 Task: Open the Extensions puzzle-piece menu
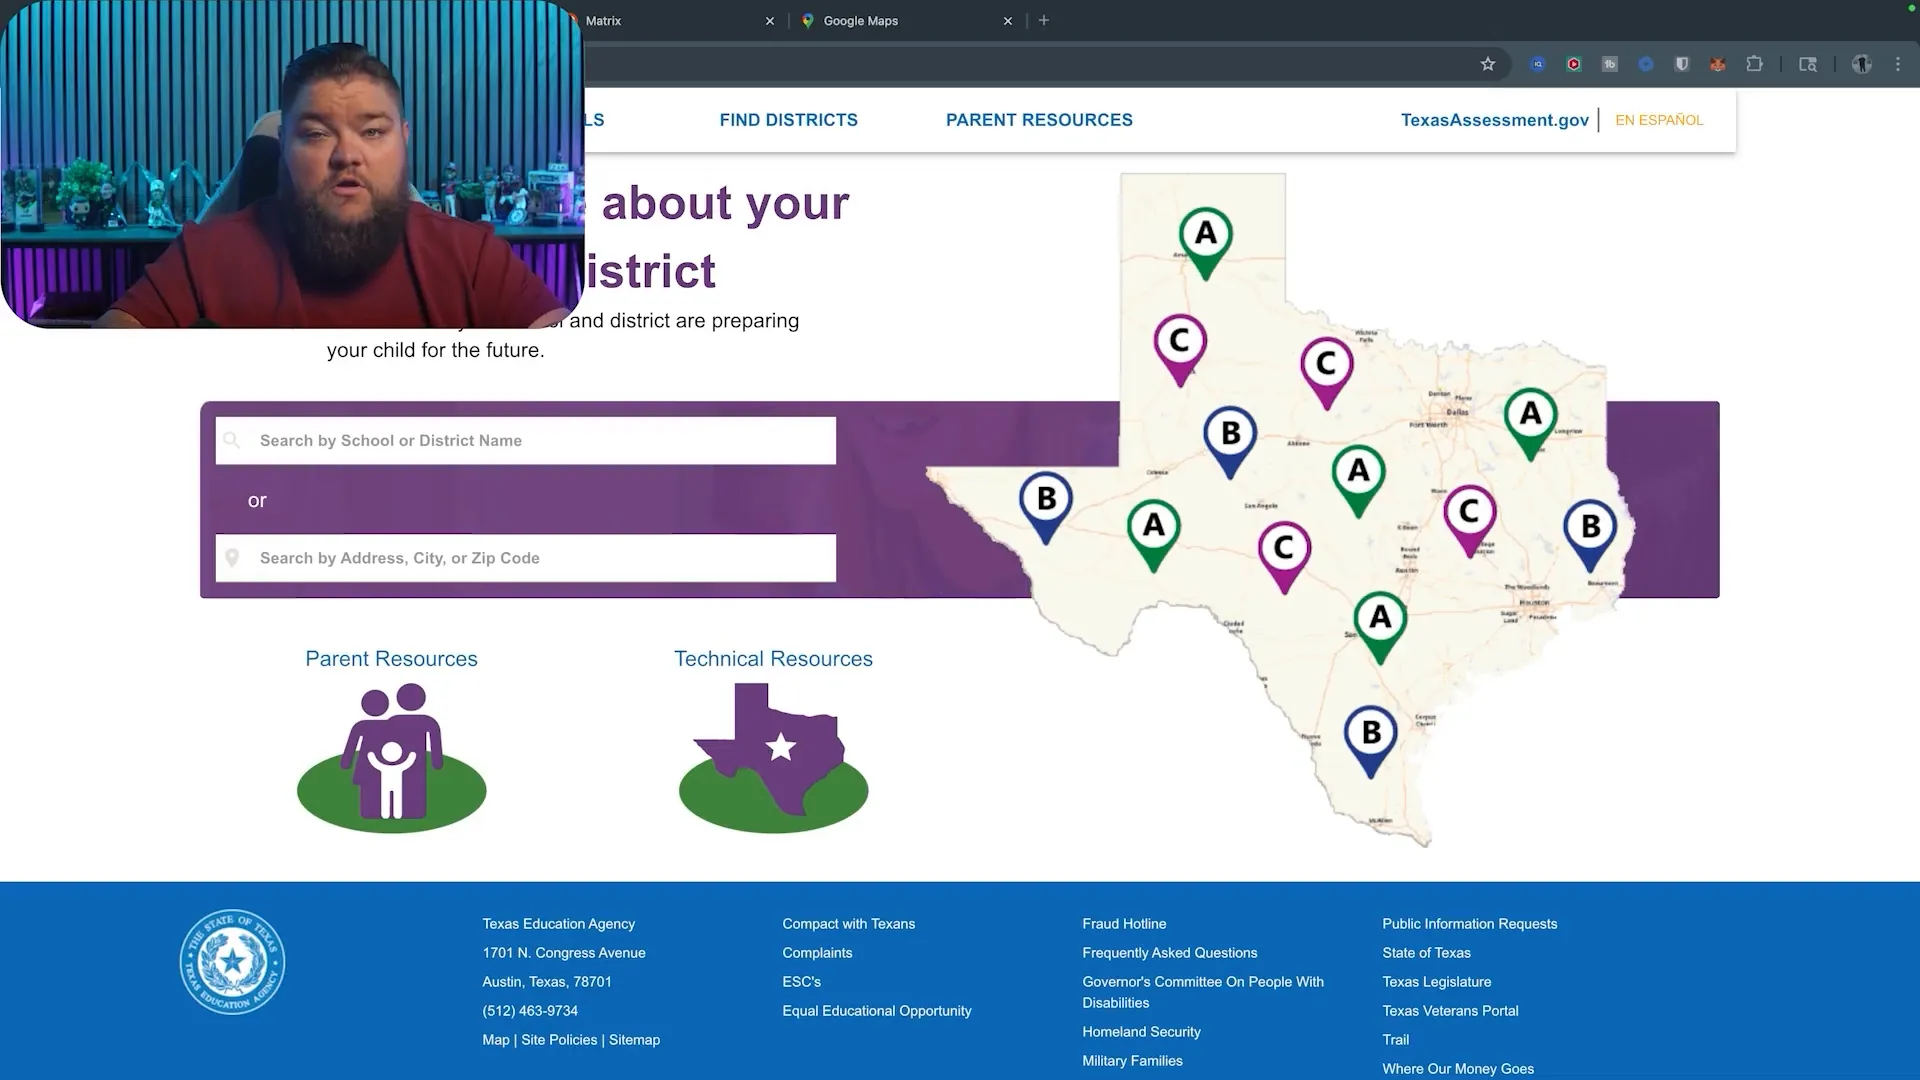click(x=1754, y=64)
